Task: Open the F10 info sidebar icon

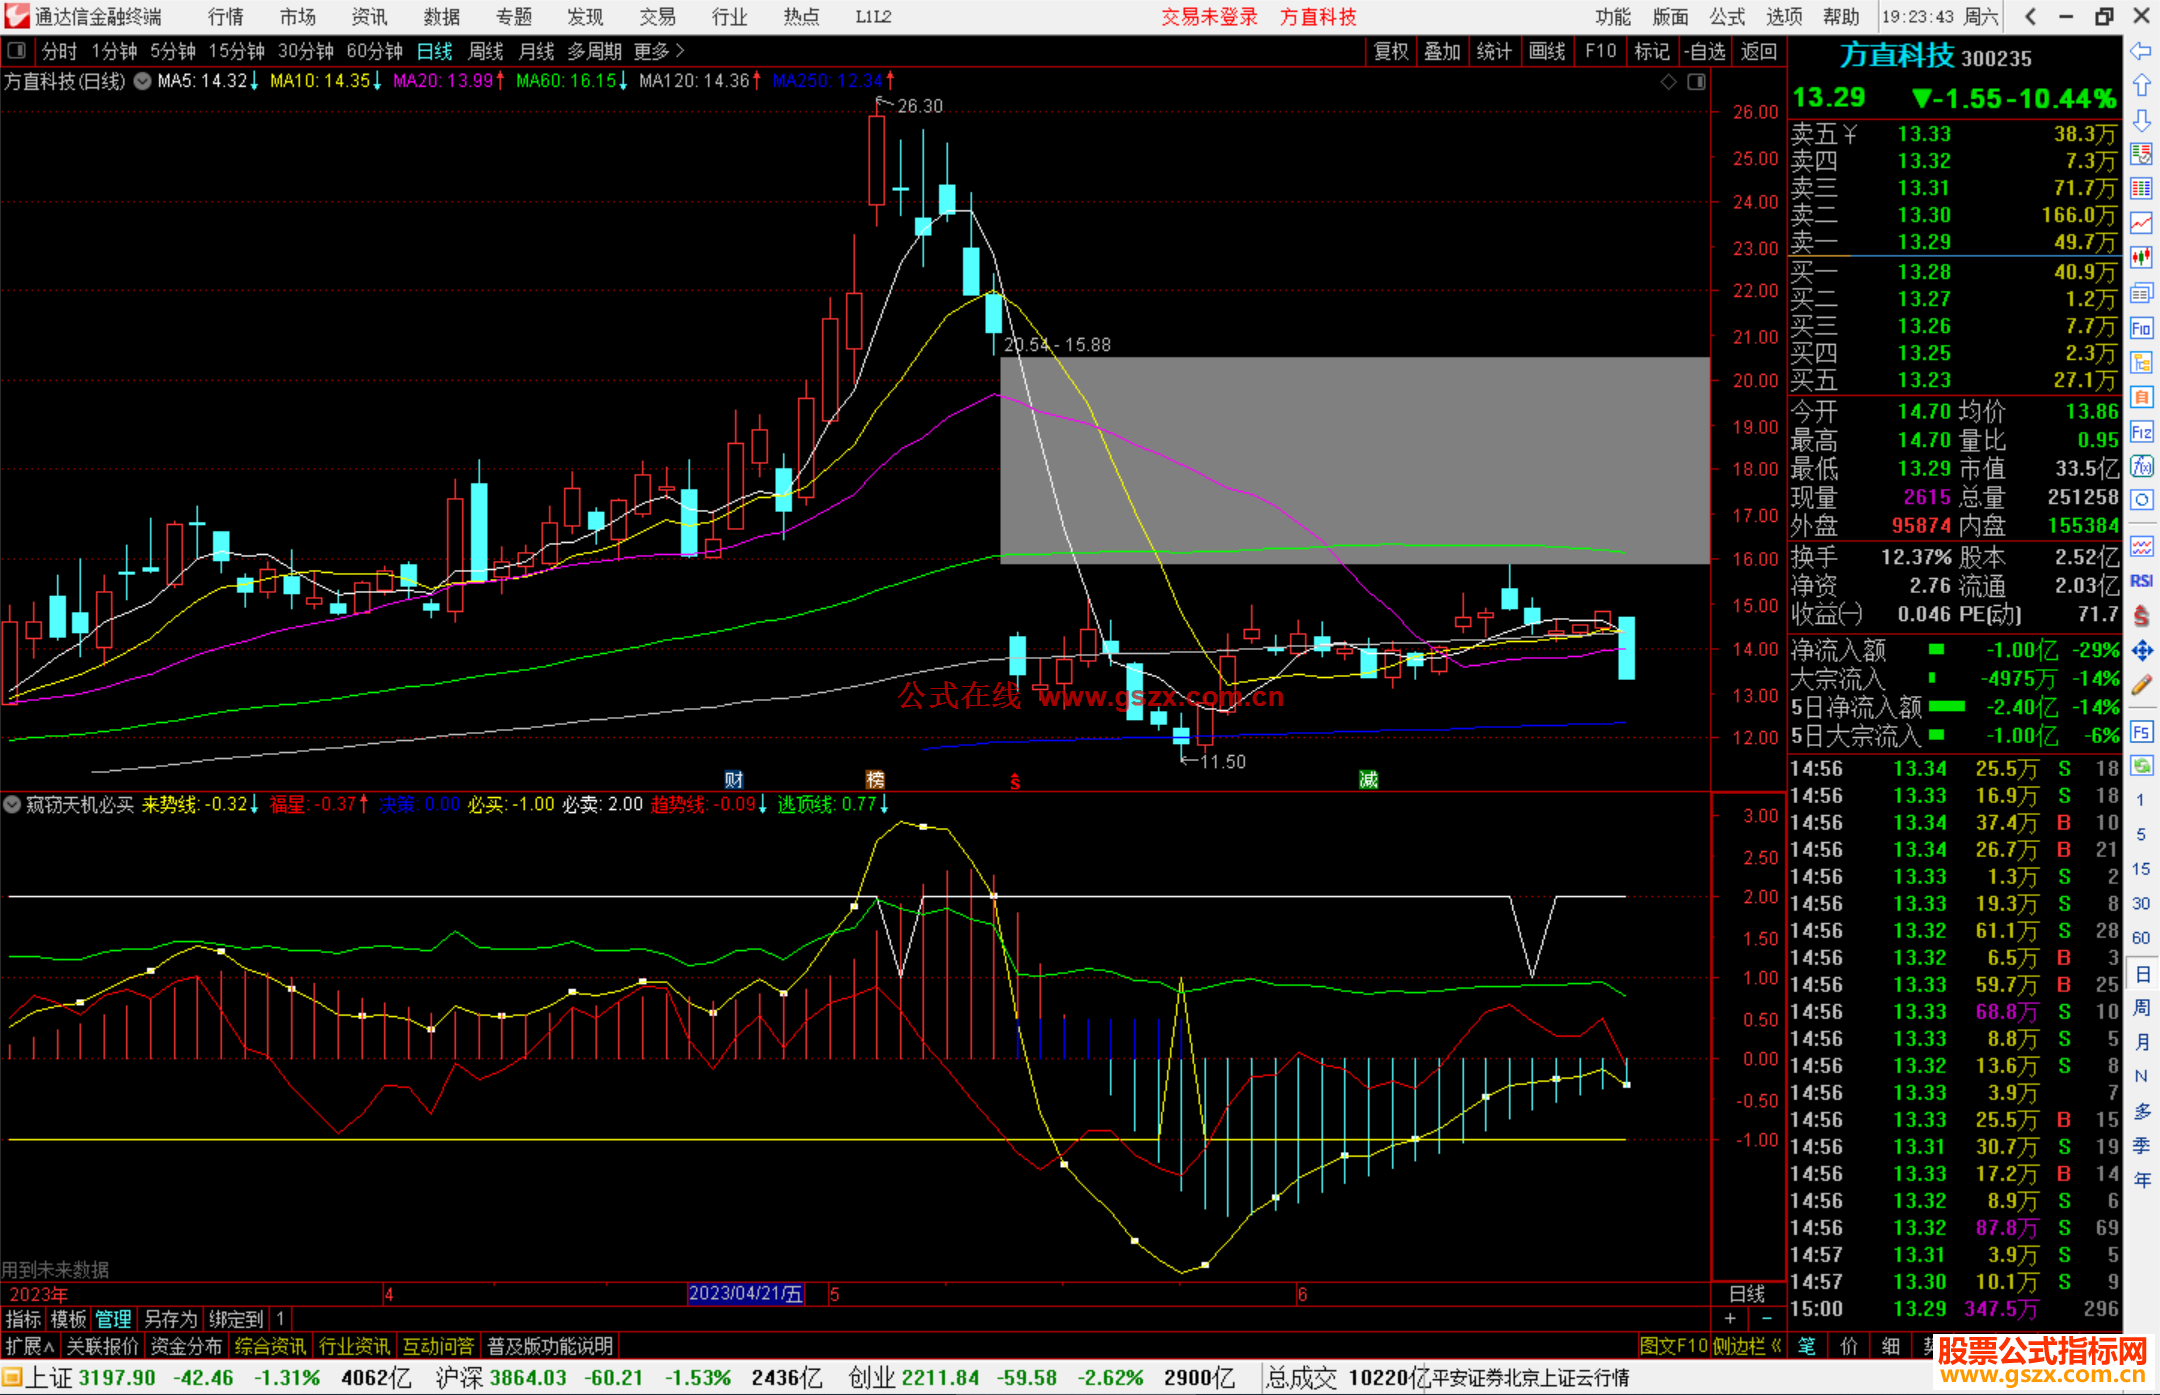Action: [x=2141, y=328]
